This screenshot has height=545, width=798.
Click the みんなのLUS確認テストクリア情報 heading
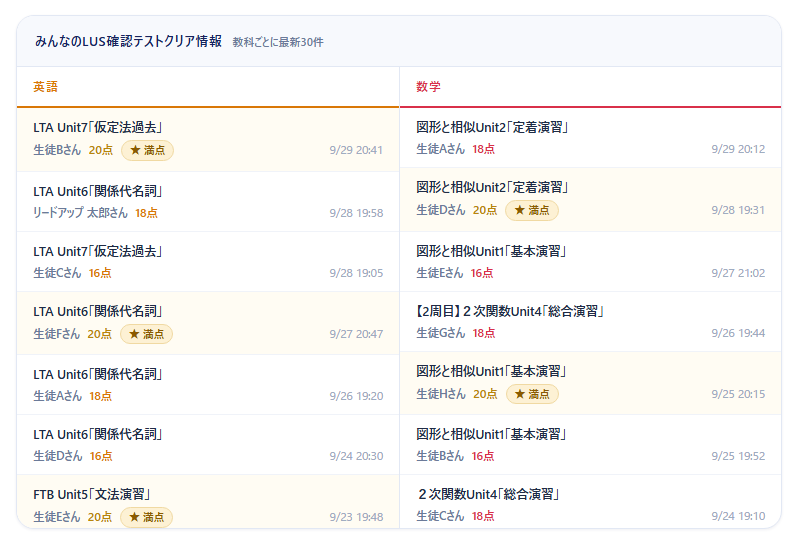(x=128, y=41)
